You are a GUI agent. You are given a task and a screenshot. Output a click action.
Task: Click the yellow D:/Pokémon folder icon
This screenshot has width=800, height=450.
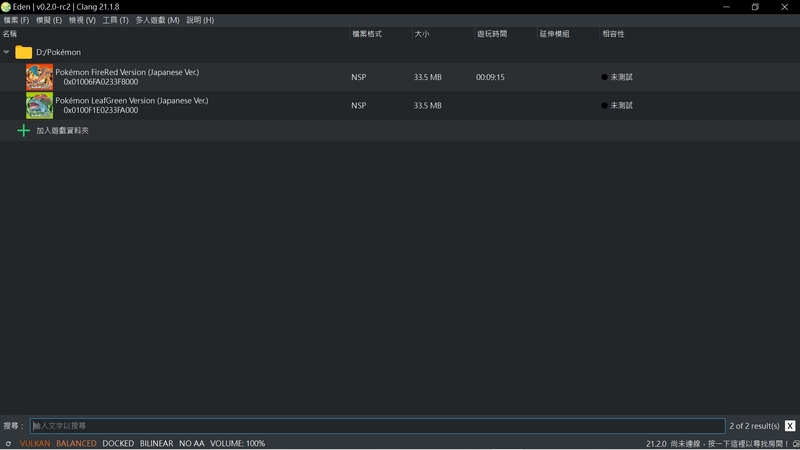click(x=23, y=52)
